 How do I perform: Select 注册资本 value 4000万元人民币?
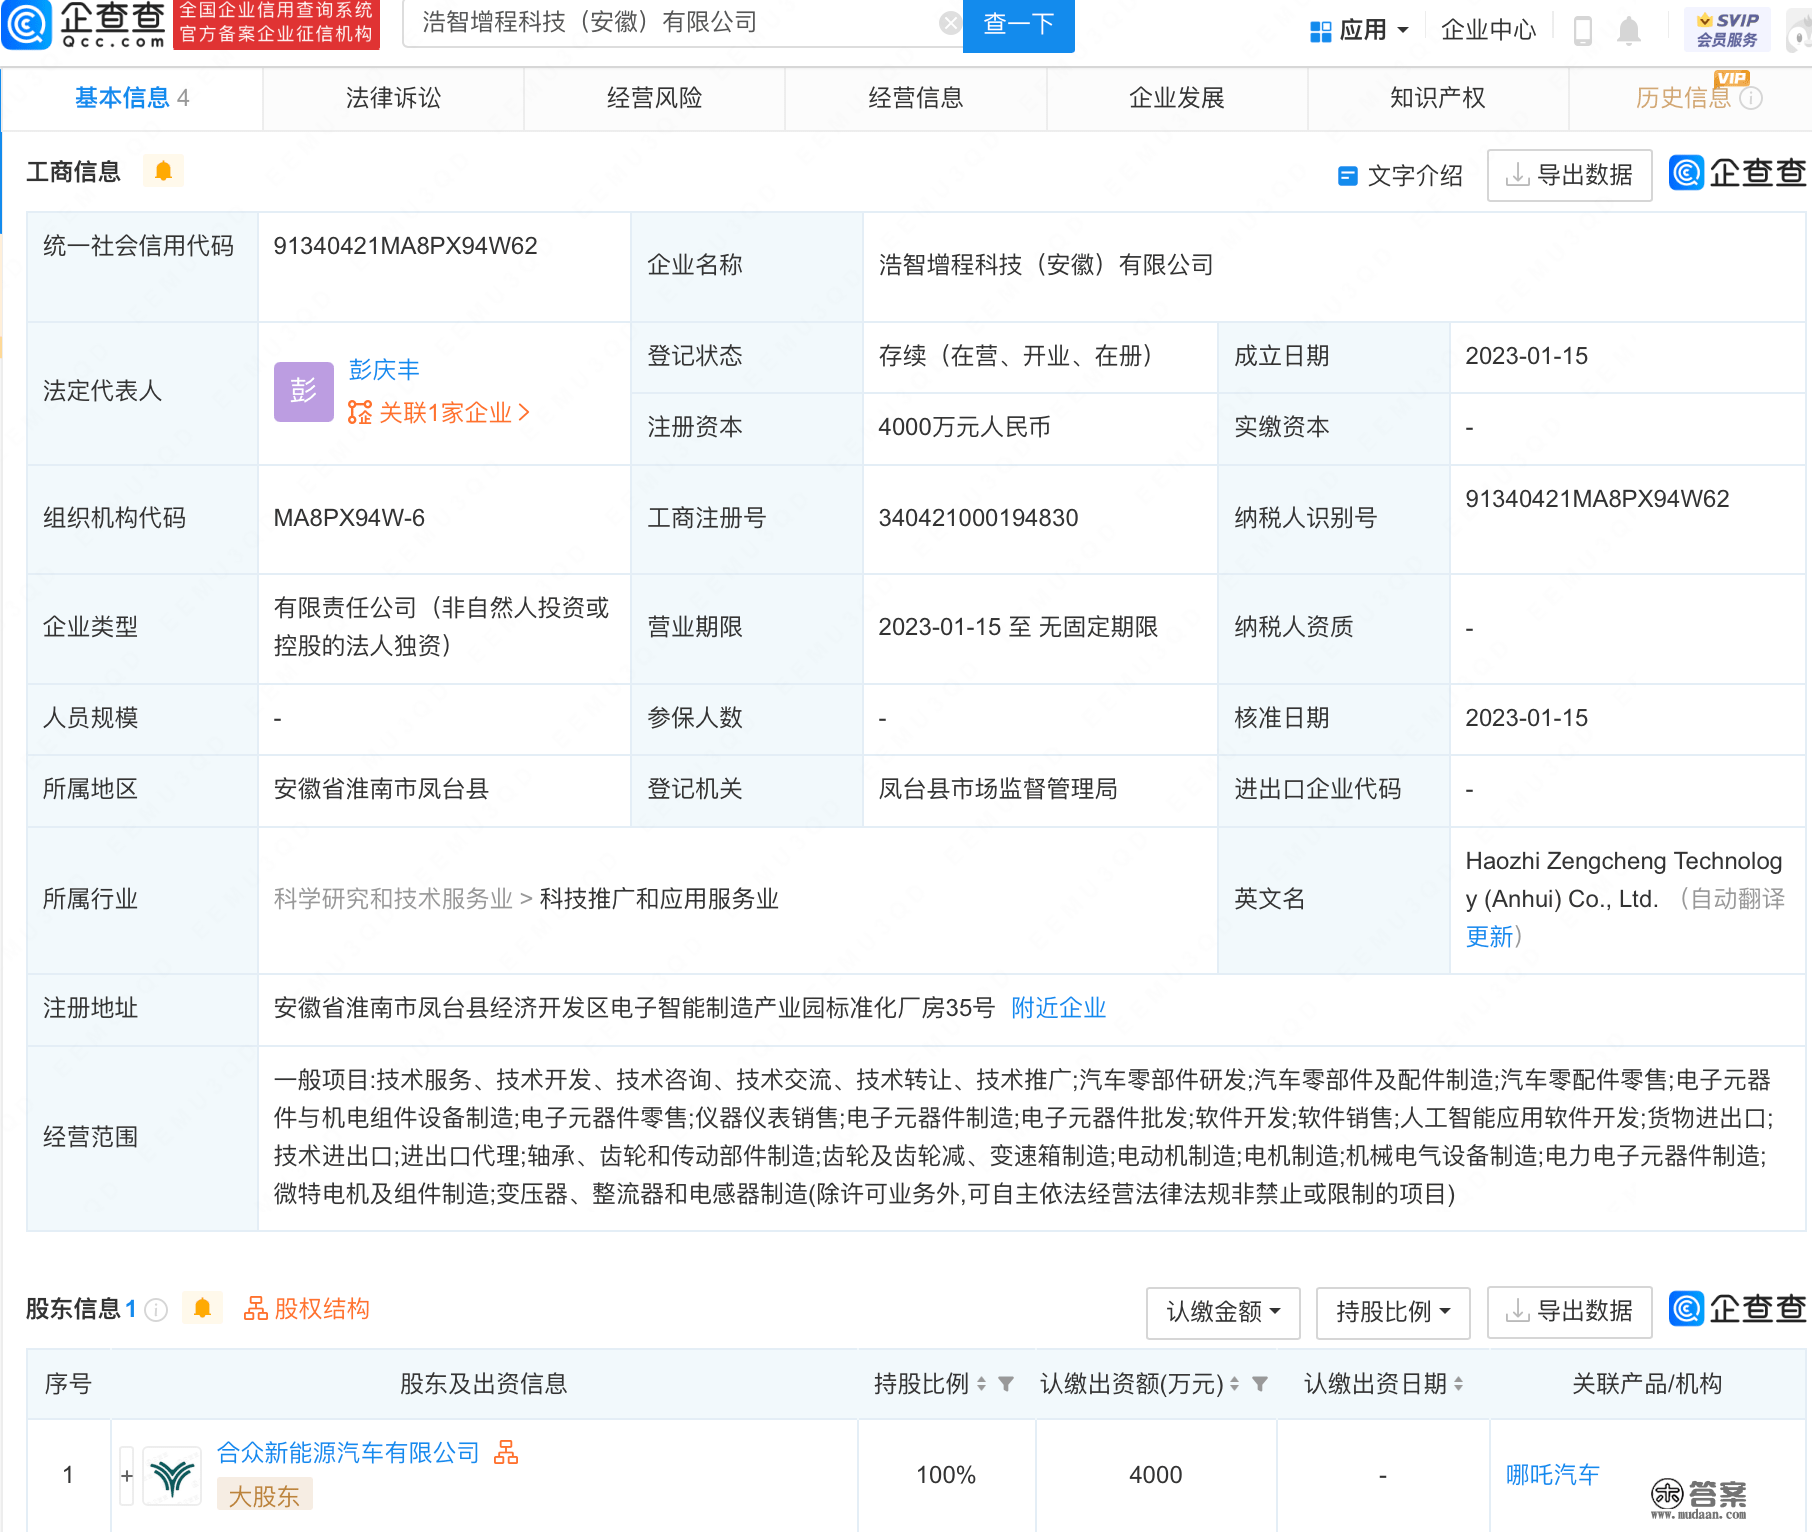(964, 427)
